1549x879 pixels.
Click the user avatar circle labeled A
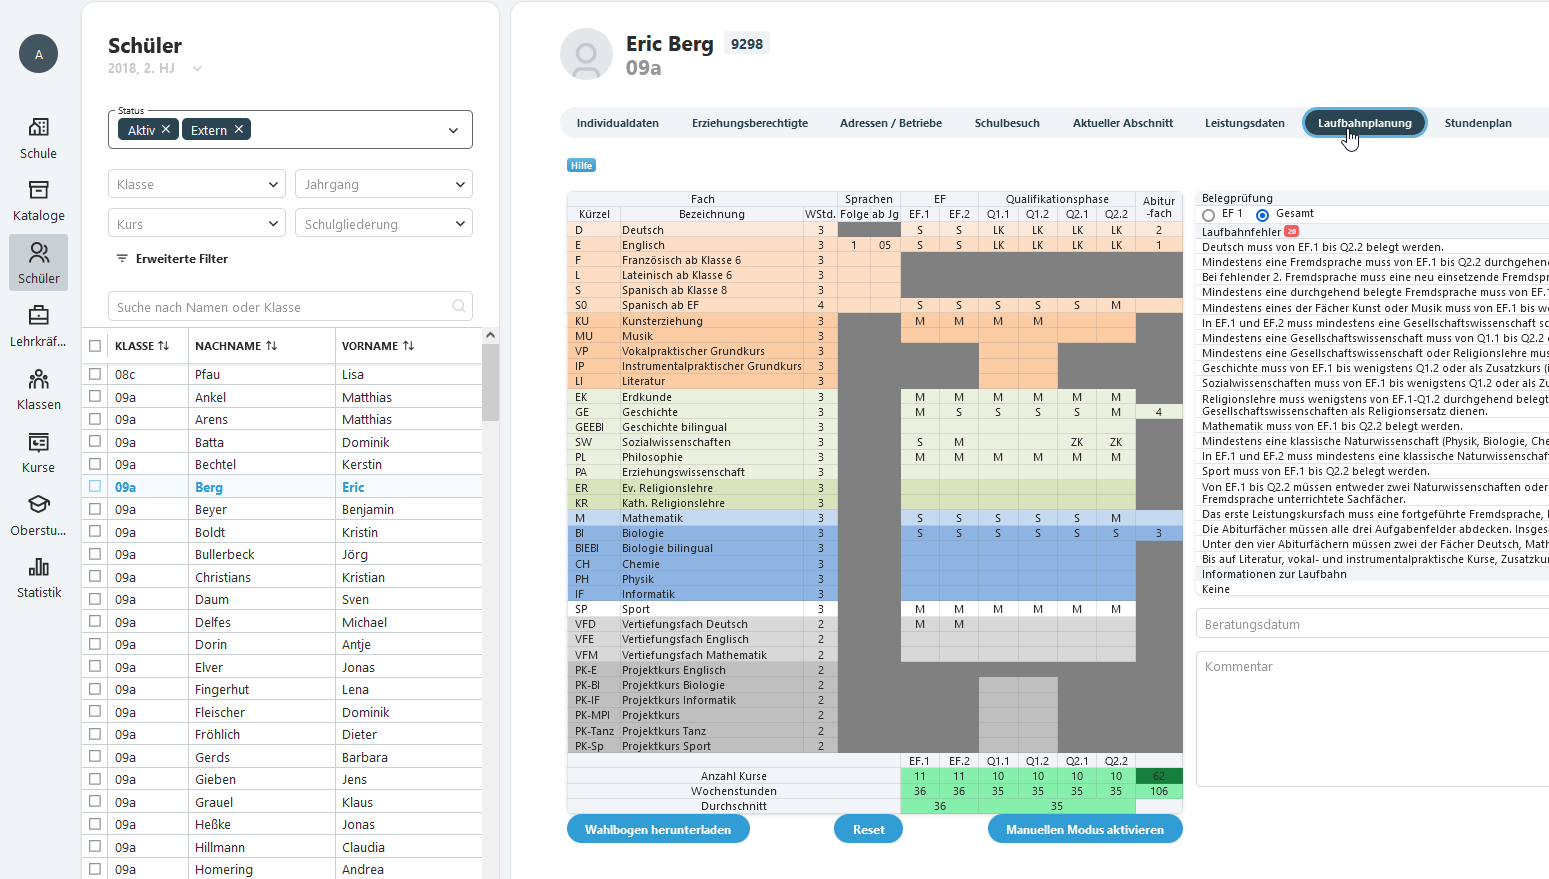(x=38, y=54)
